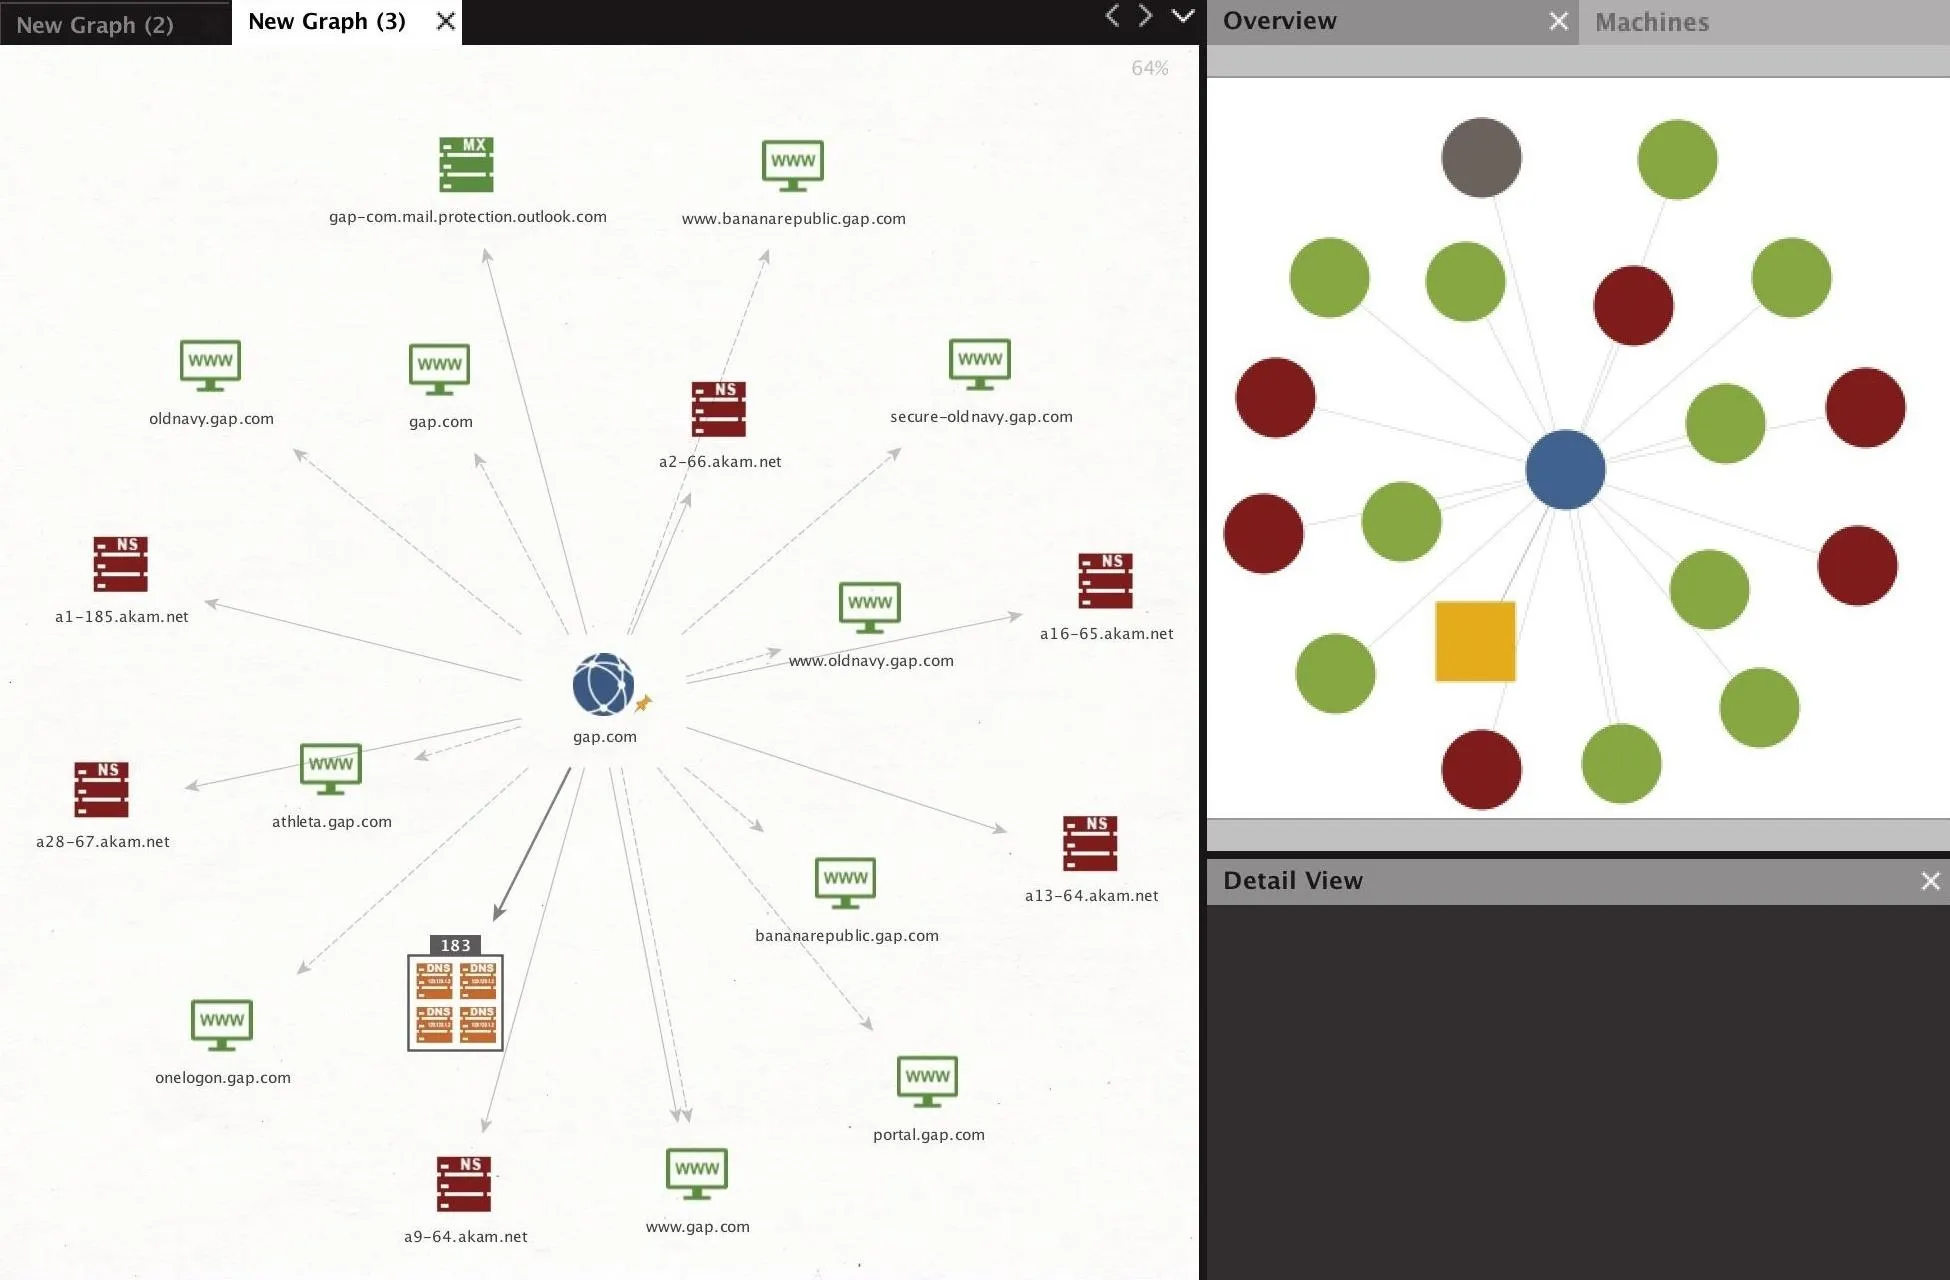Click the a1-185.akam.net NS server icon
The image size is (1950, 1280).
120,564
